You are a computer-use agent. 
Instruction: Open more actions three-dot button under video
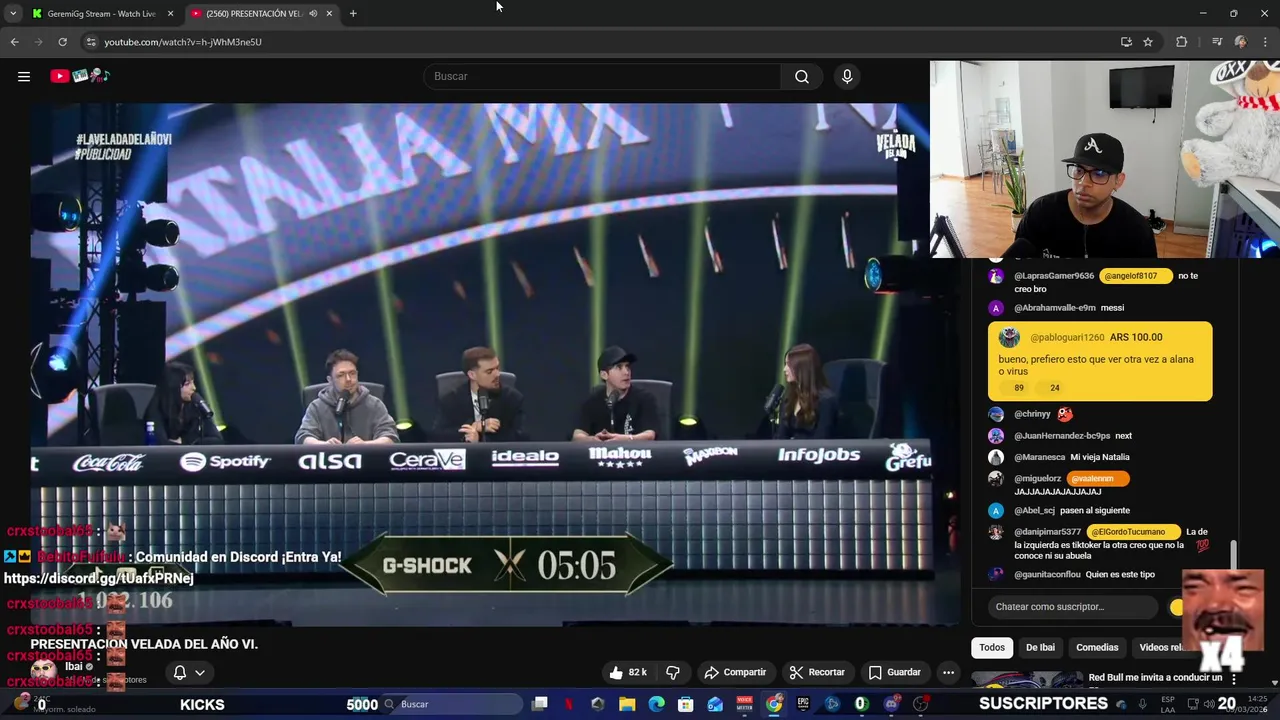[x=948, y=672]
